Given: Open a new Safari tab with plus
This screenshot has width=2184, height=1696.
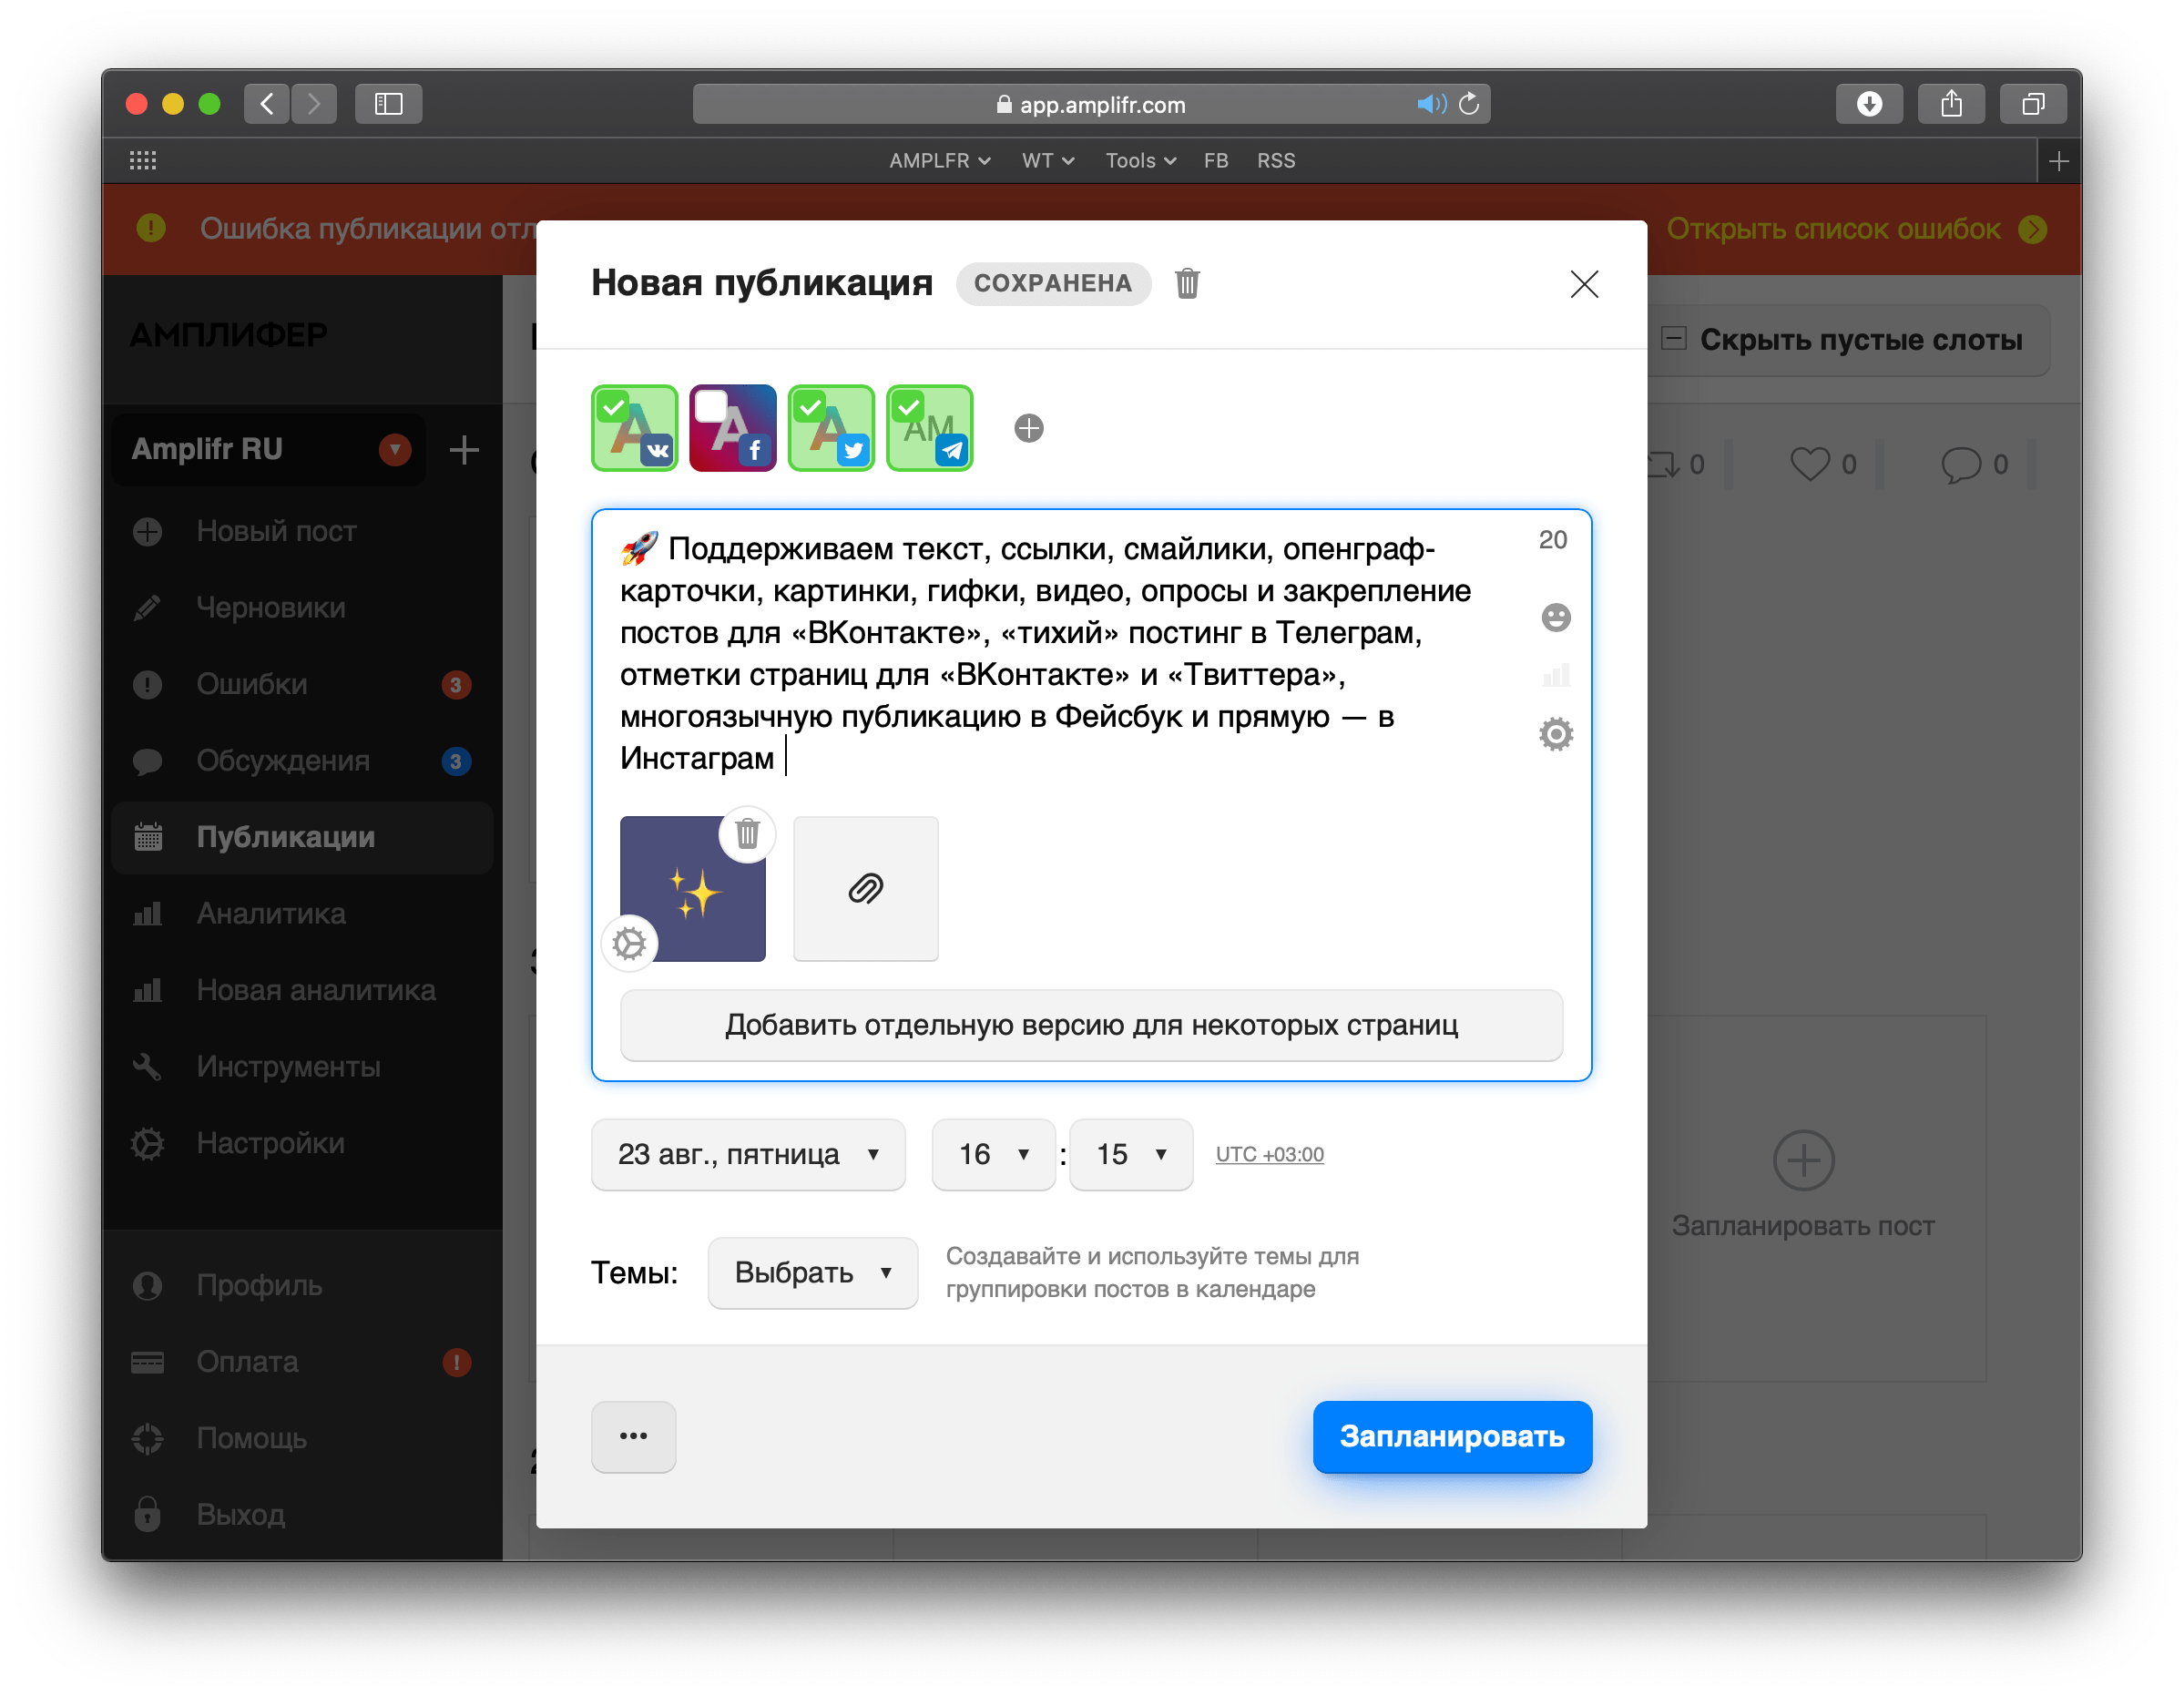Looking at the screenshot, I should 2058,161.
